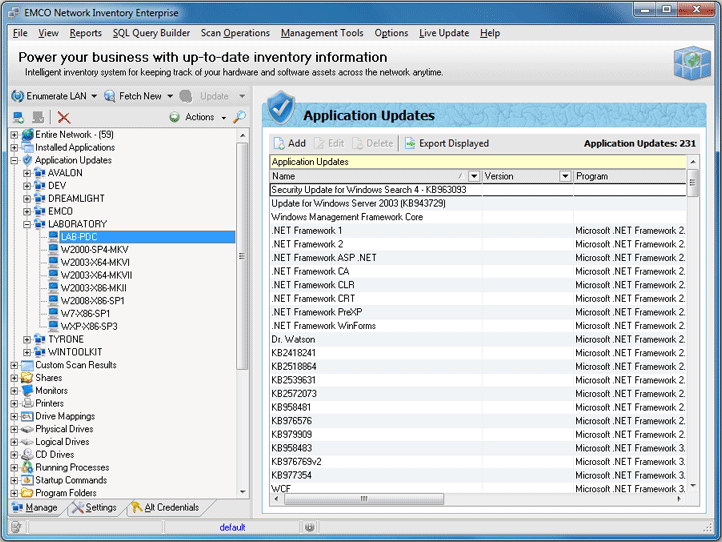This screenshot has height=542, width=722.
Task: Click the Drive Mappings icon
Action: 28,416
